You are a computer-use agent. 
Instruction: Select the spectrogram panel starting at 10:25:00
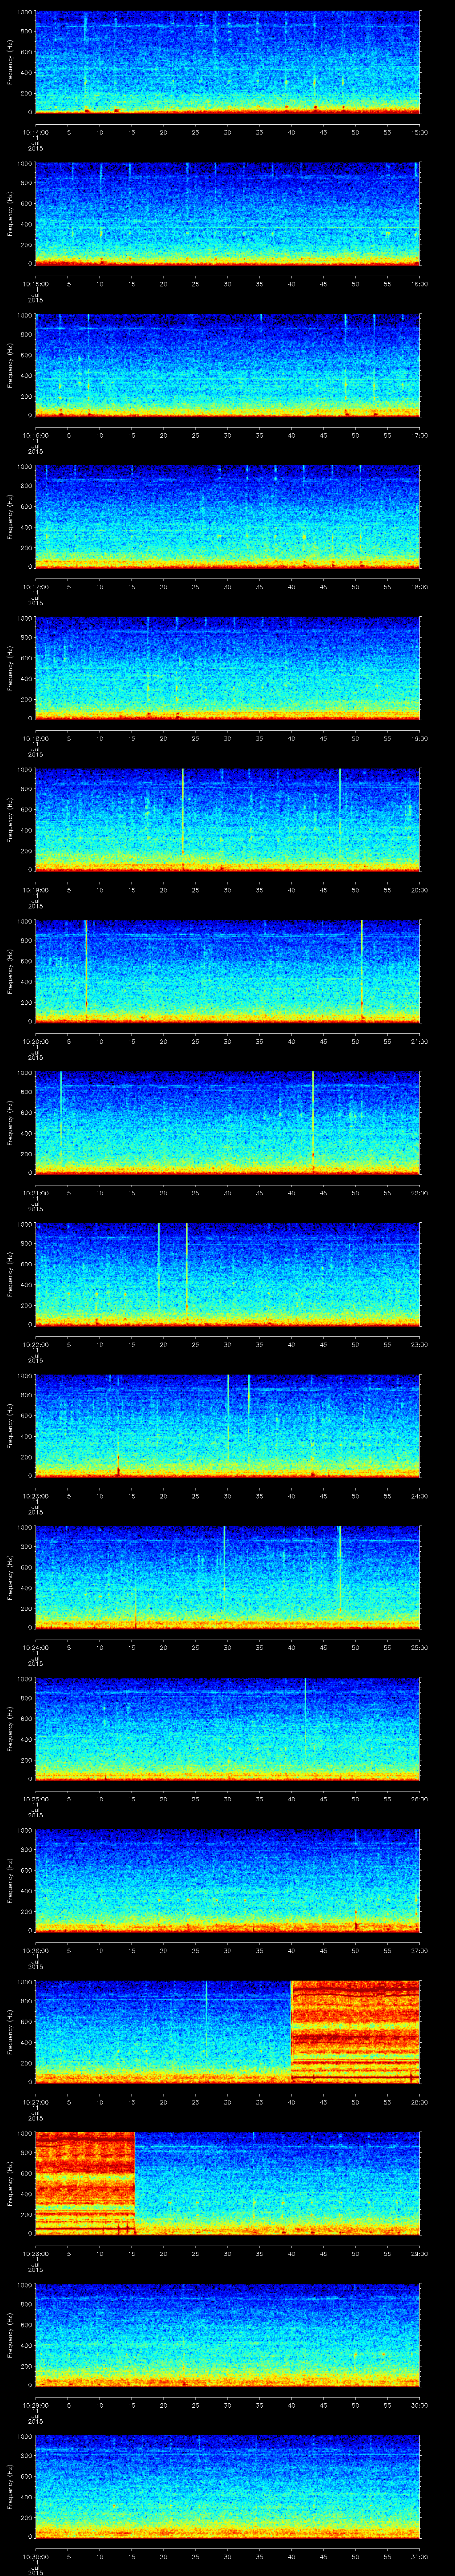pyautogui.click(x=227, y=1728)
